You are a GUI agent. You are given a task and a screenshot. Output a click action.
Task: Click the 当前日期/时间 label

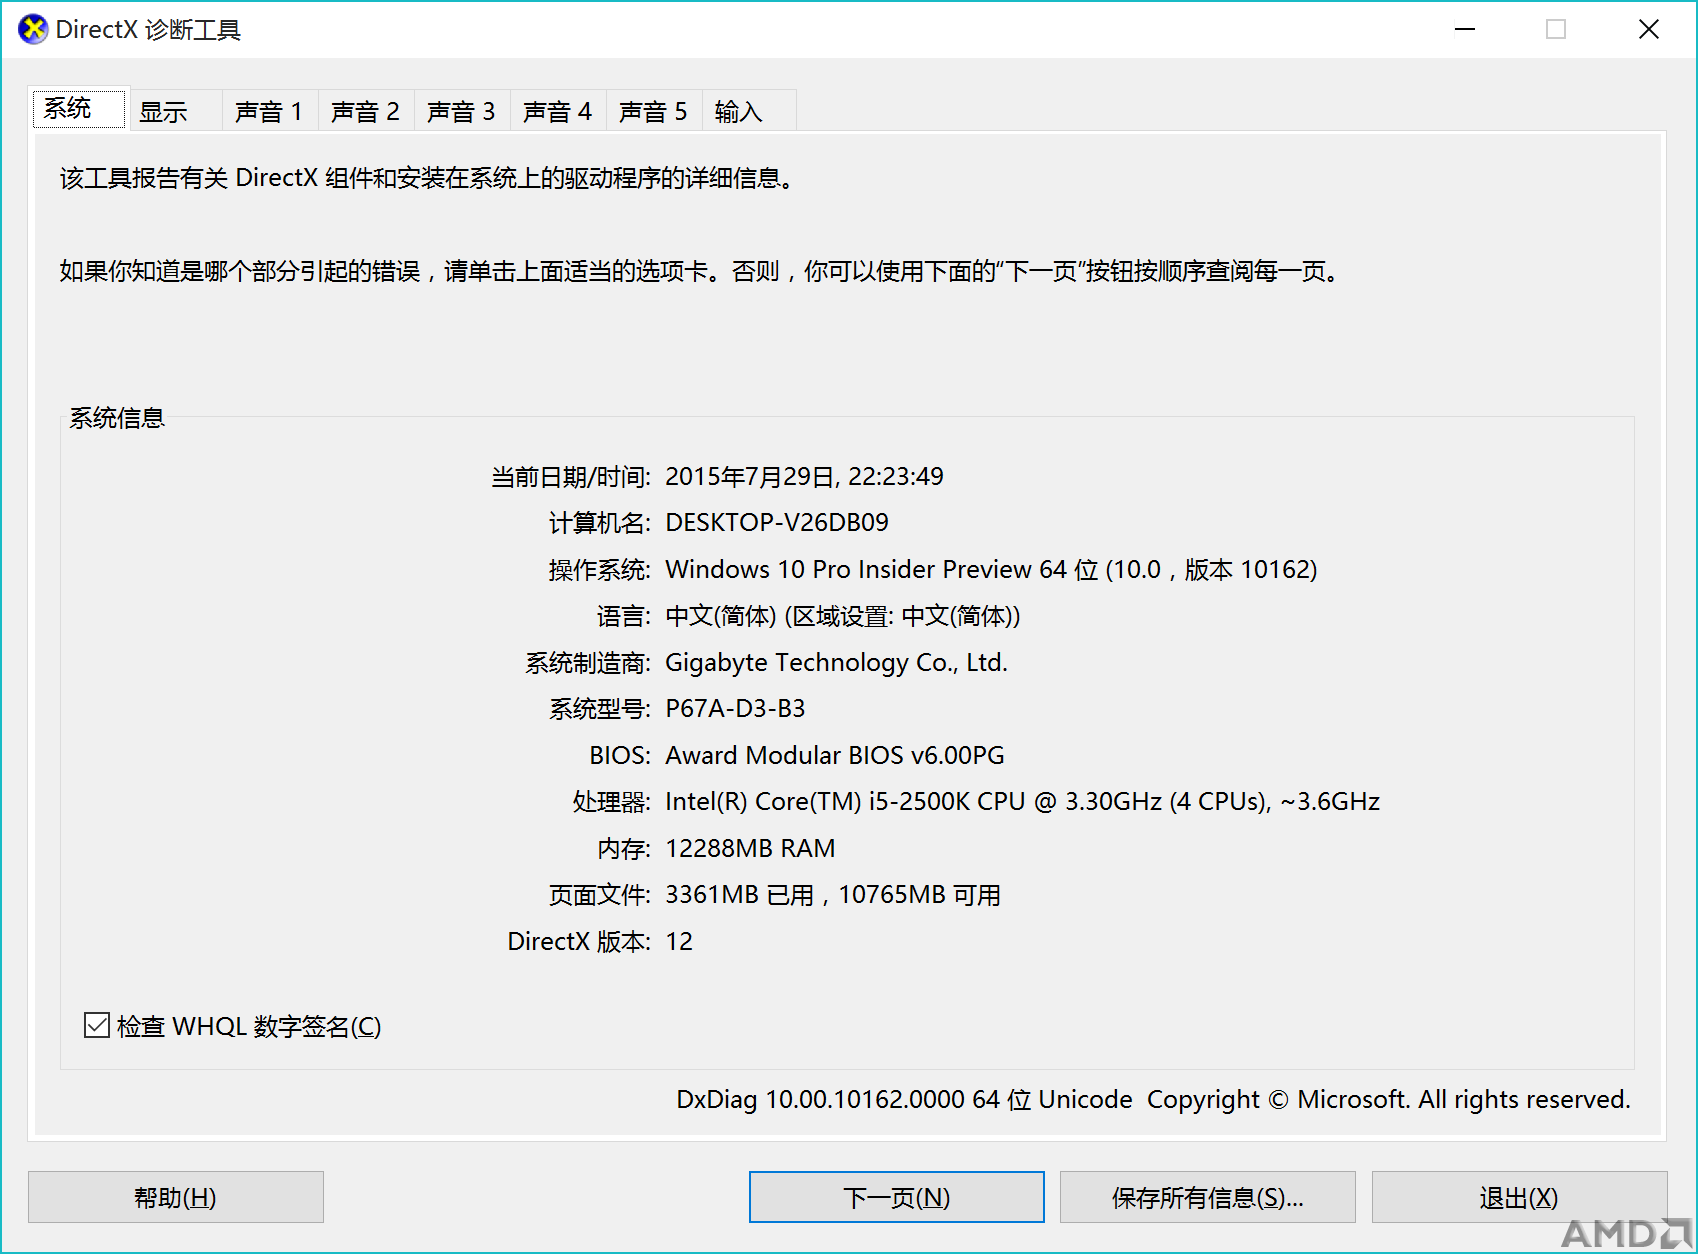pos(571,477)
